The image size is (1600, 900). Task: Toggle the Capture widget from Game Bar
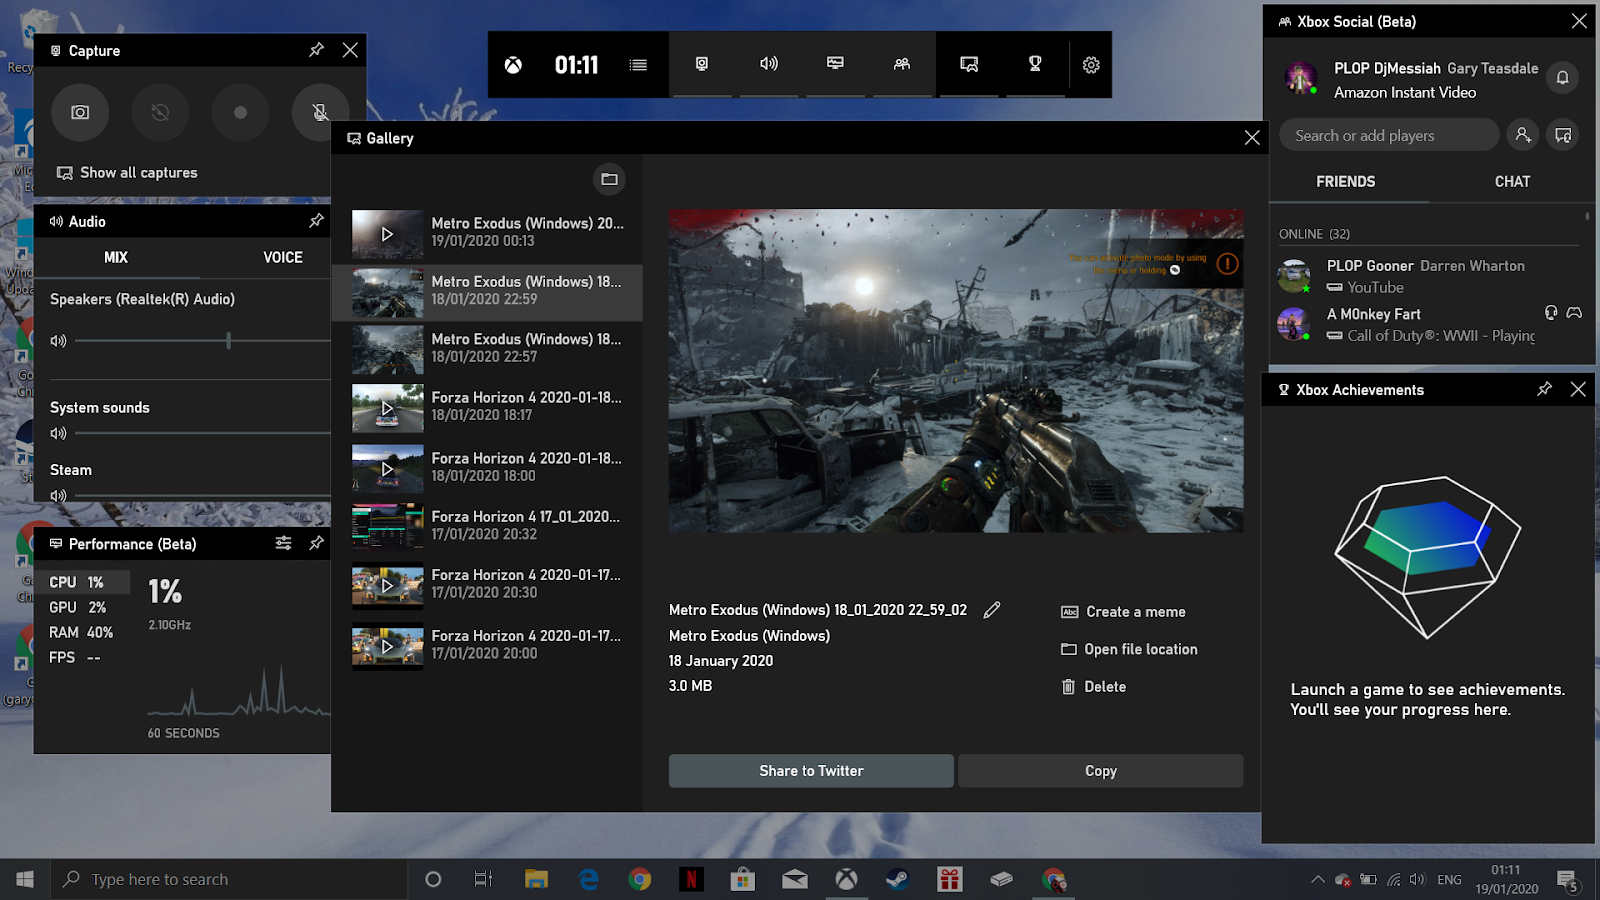click(x=702, y=64)
